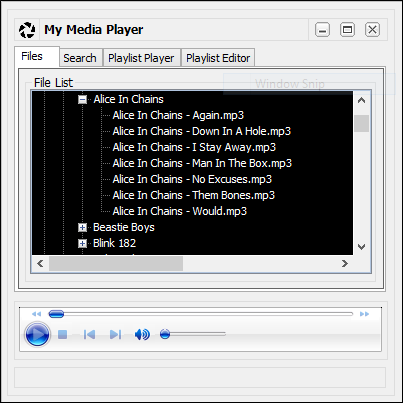403x403 pixels.
Task: Collapse the Alice In Chains folder
Action: (82, 99)
